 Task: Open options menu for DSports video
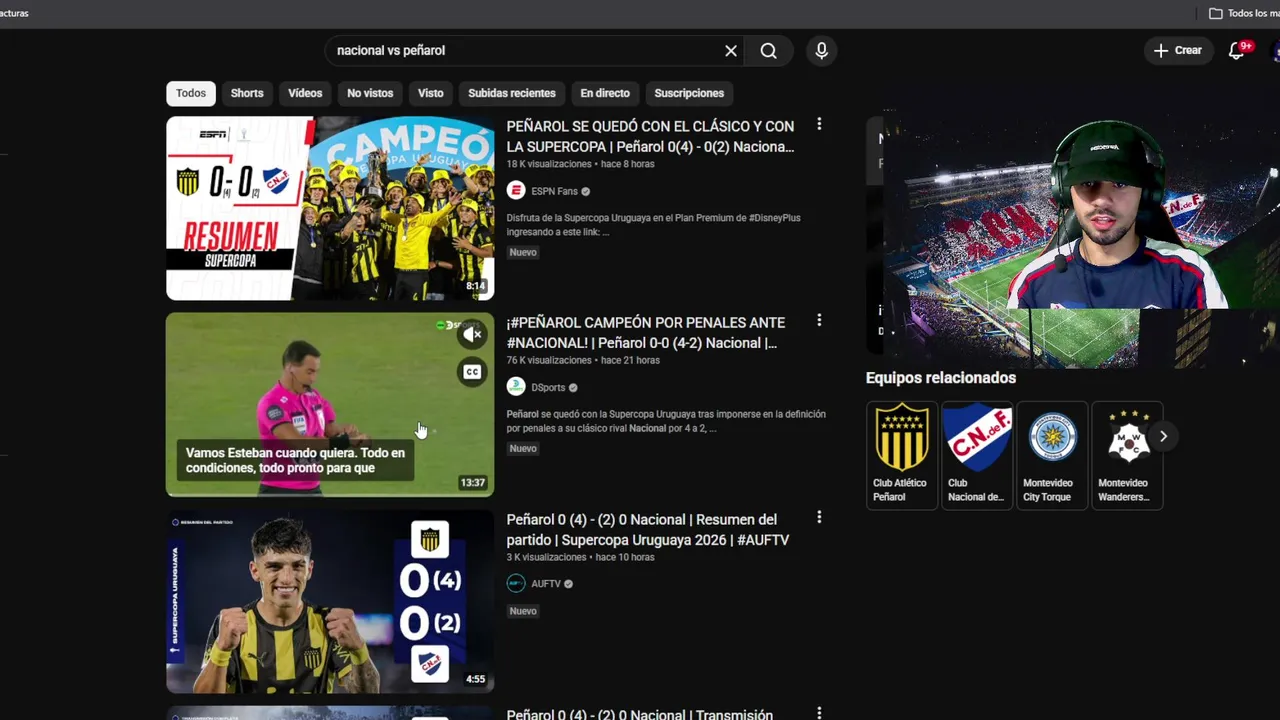(819, 321)
